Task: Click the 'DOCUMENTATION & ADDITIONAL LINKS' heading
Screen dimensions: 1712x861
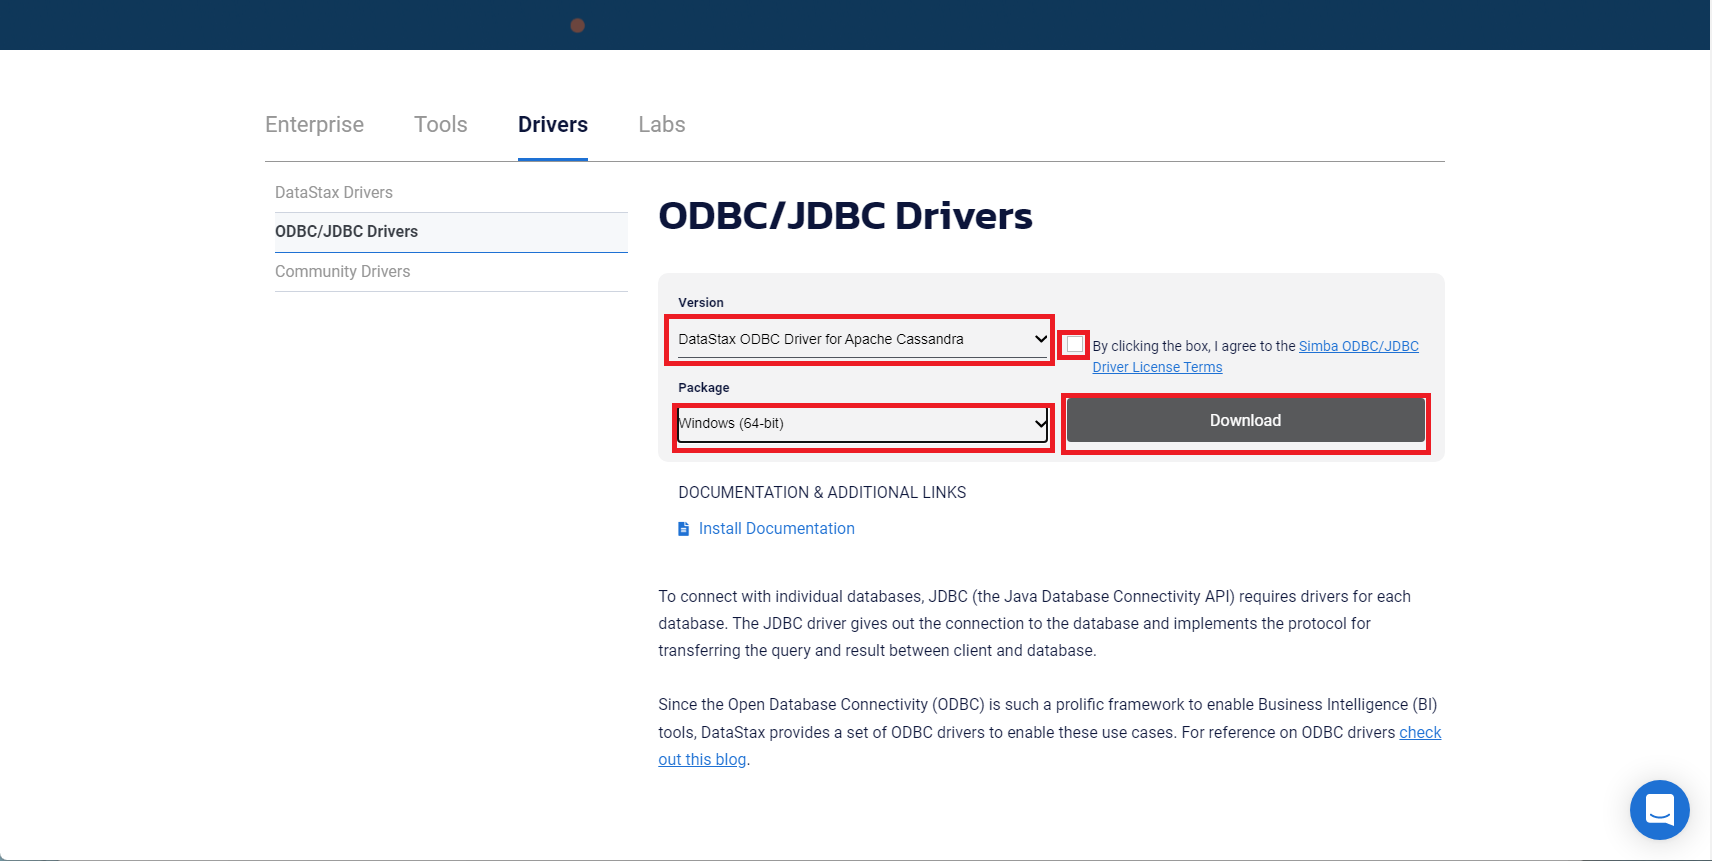Action: (x=822, y=493)
